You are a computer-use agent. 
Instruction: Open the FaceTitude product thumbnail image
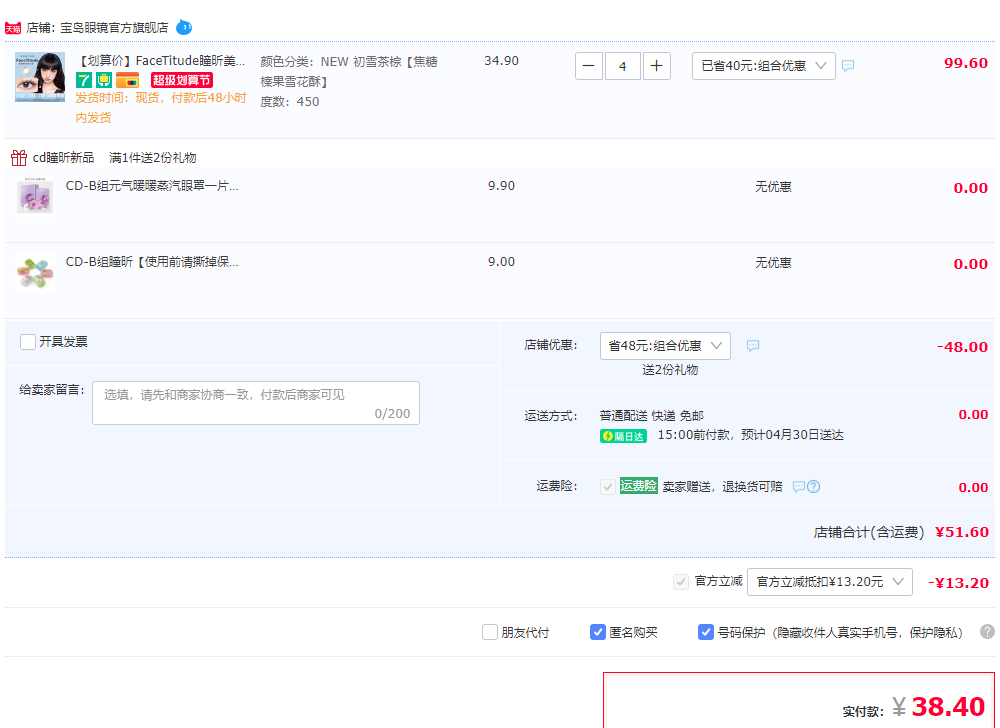click(40, 77)
